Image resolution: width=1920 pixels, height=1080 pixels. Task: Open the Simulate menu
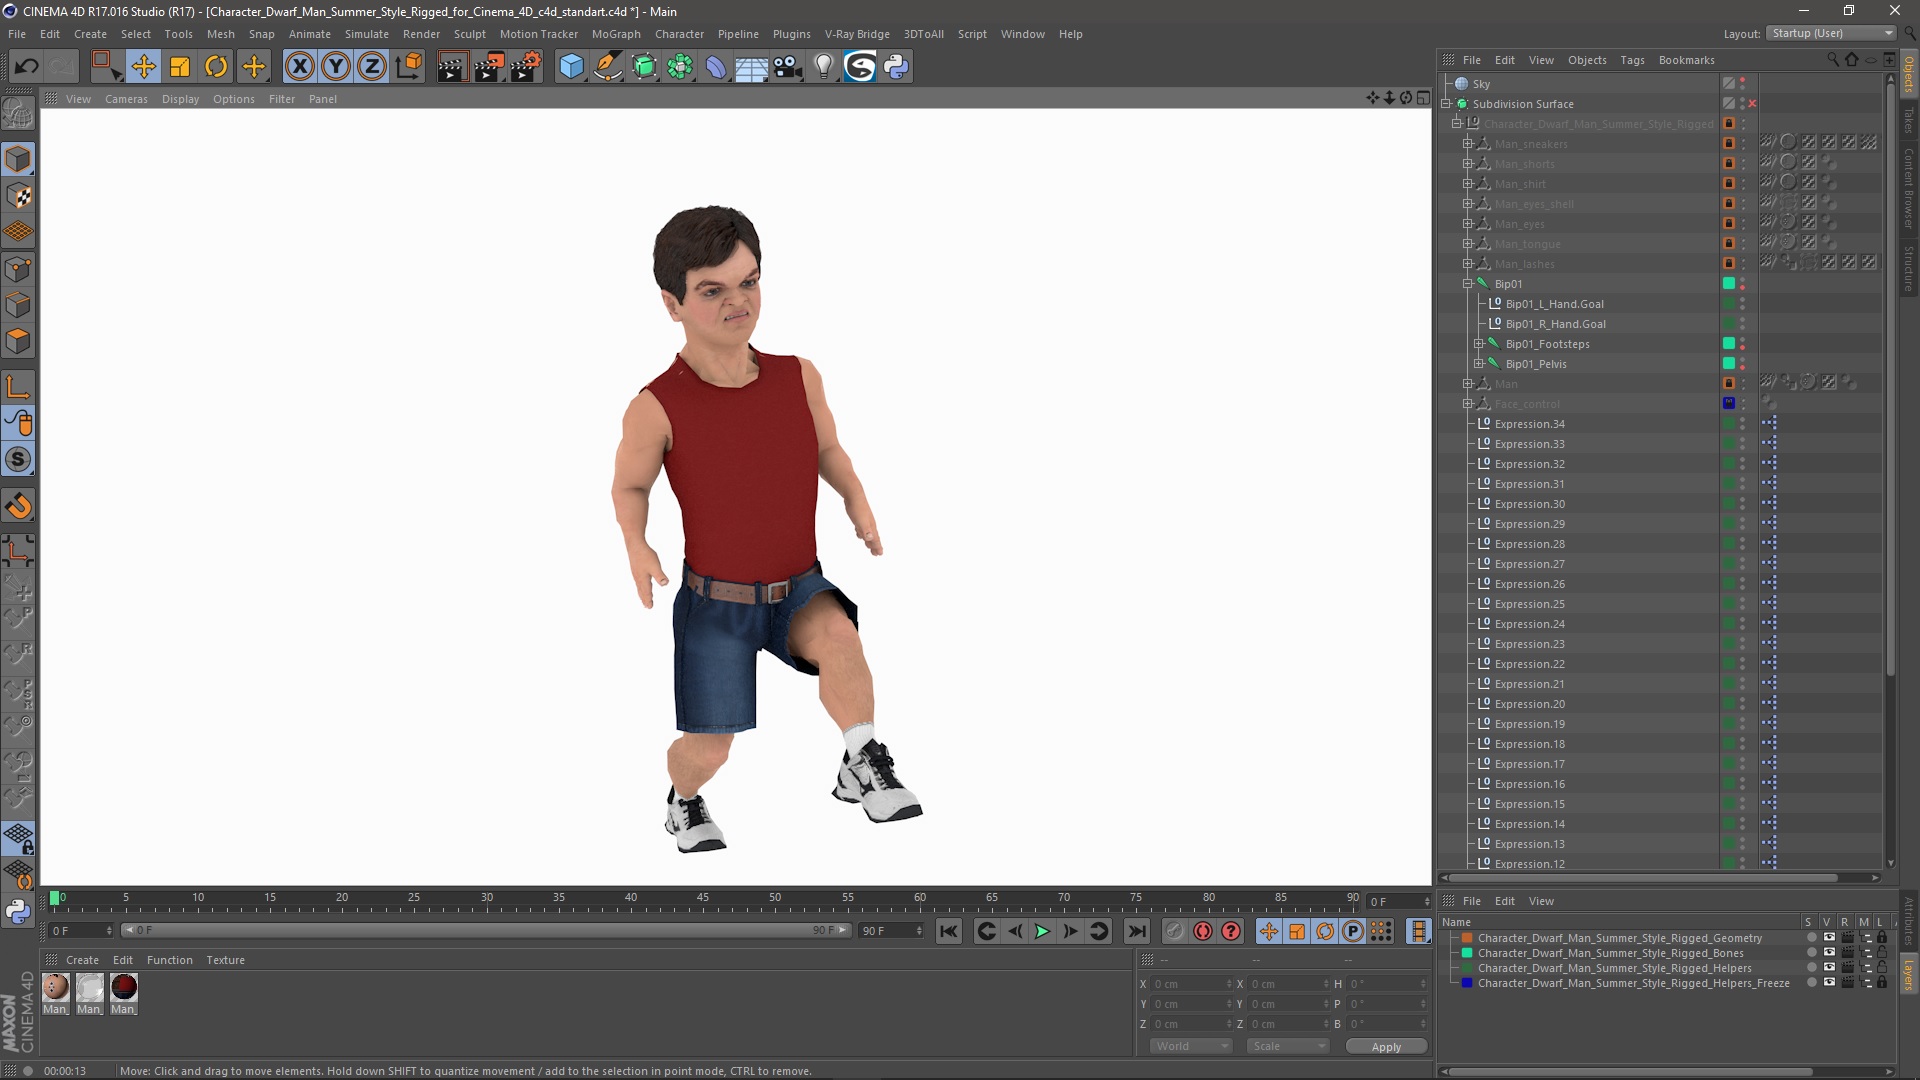(x=367, y=34)
